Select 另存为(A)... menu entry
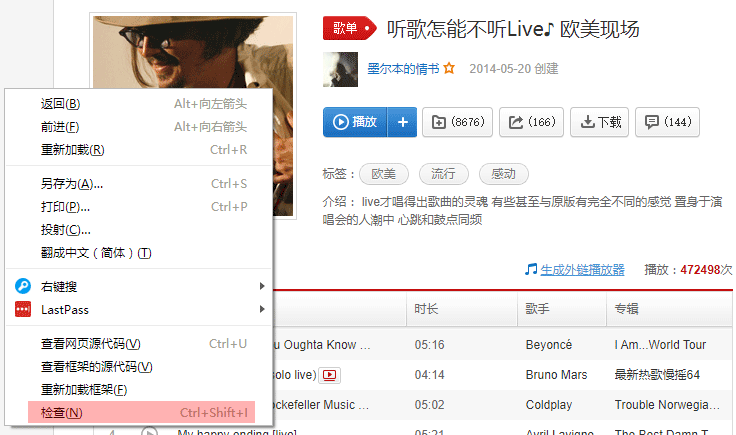This screenshot has width=736, height=435. [139, 183]
